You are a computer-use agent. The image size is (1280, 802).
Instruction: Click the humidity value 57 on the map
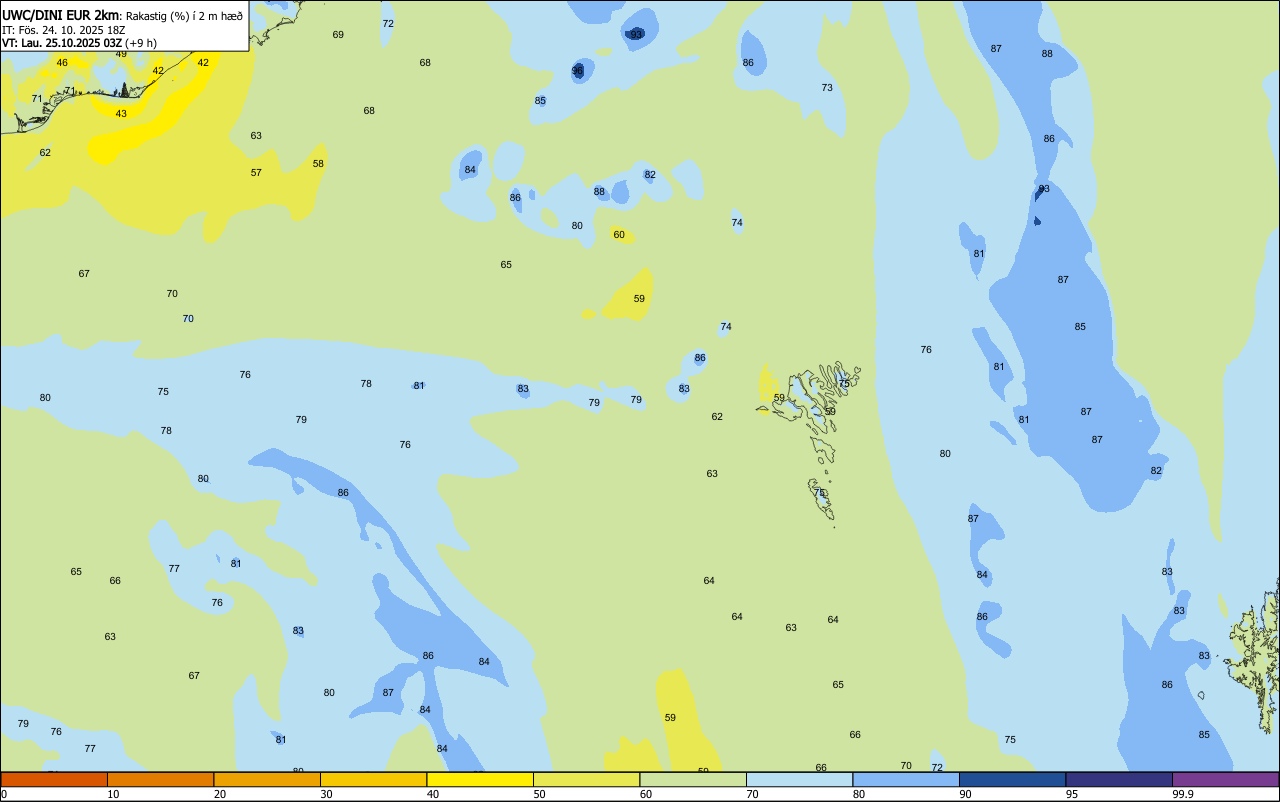tap(256, 173)
